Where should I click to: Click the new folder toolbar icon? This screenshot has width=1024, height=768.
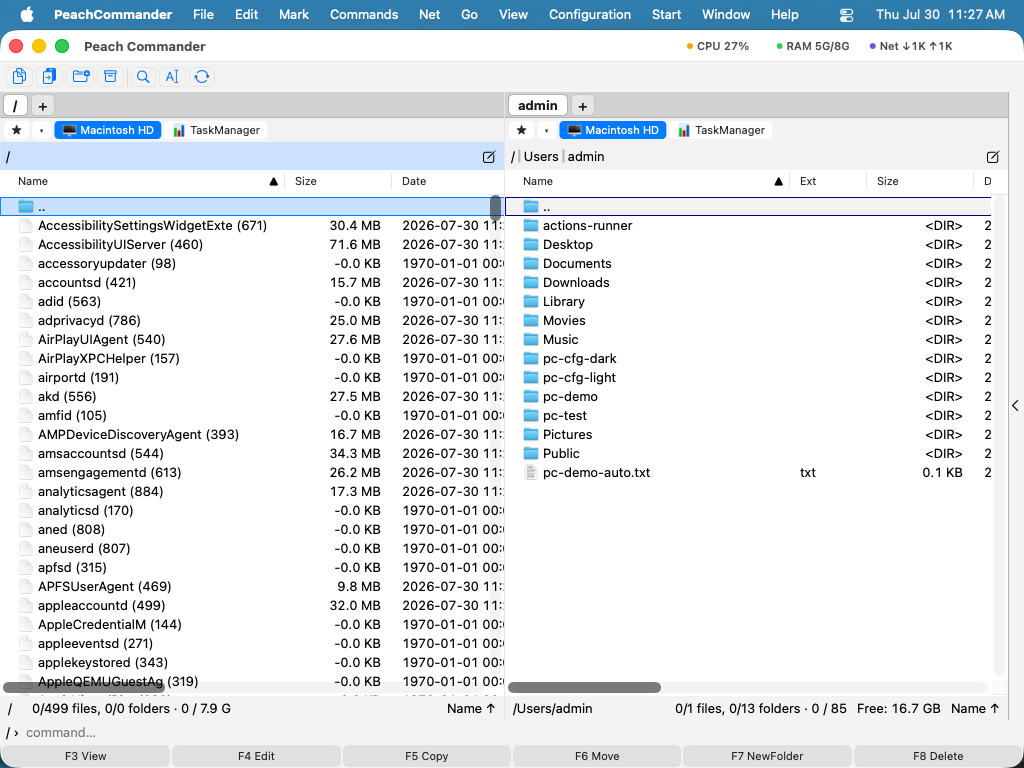tap(81, 76)
